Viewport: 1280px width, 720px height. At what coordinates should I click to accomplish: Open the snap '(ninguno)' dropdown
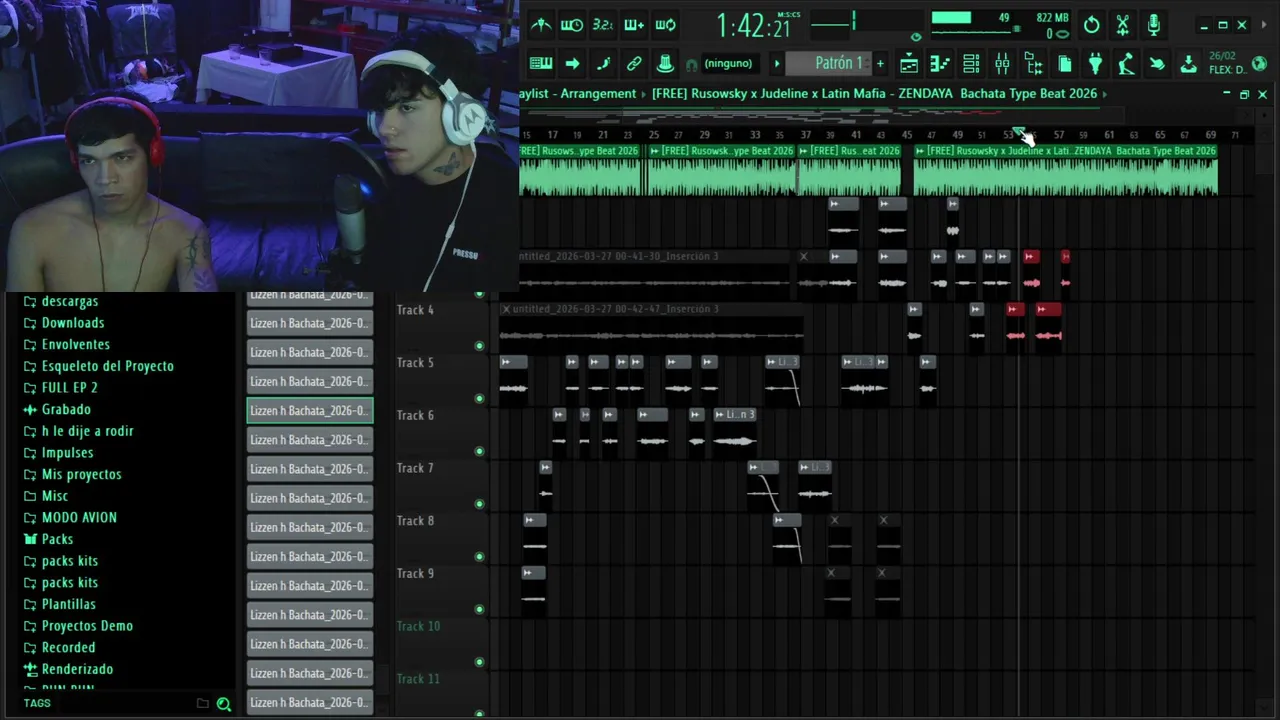pos(728,63)
